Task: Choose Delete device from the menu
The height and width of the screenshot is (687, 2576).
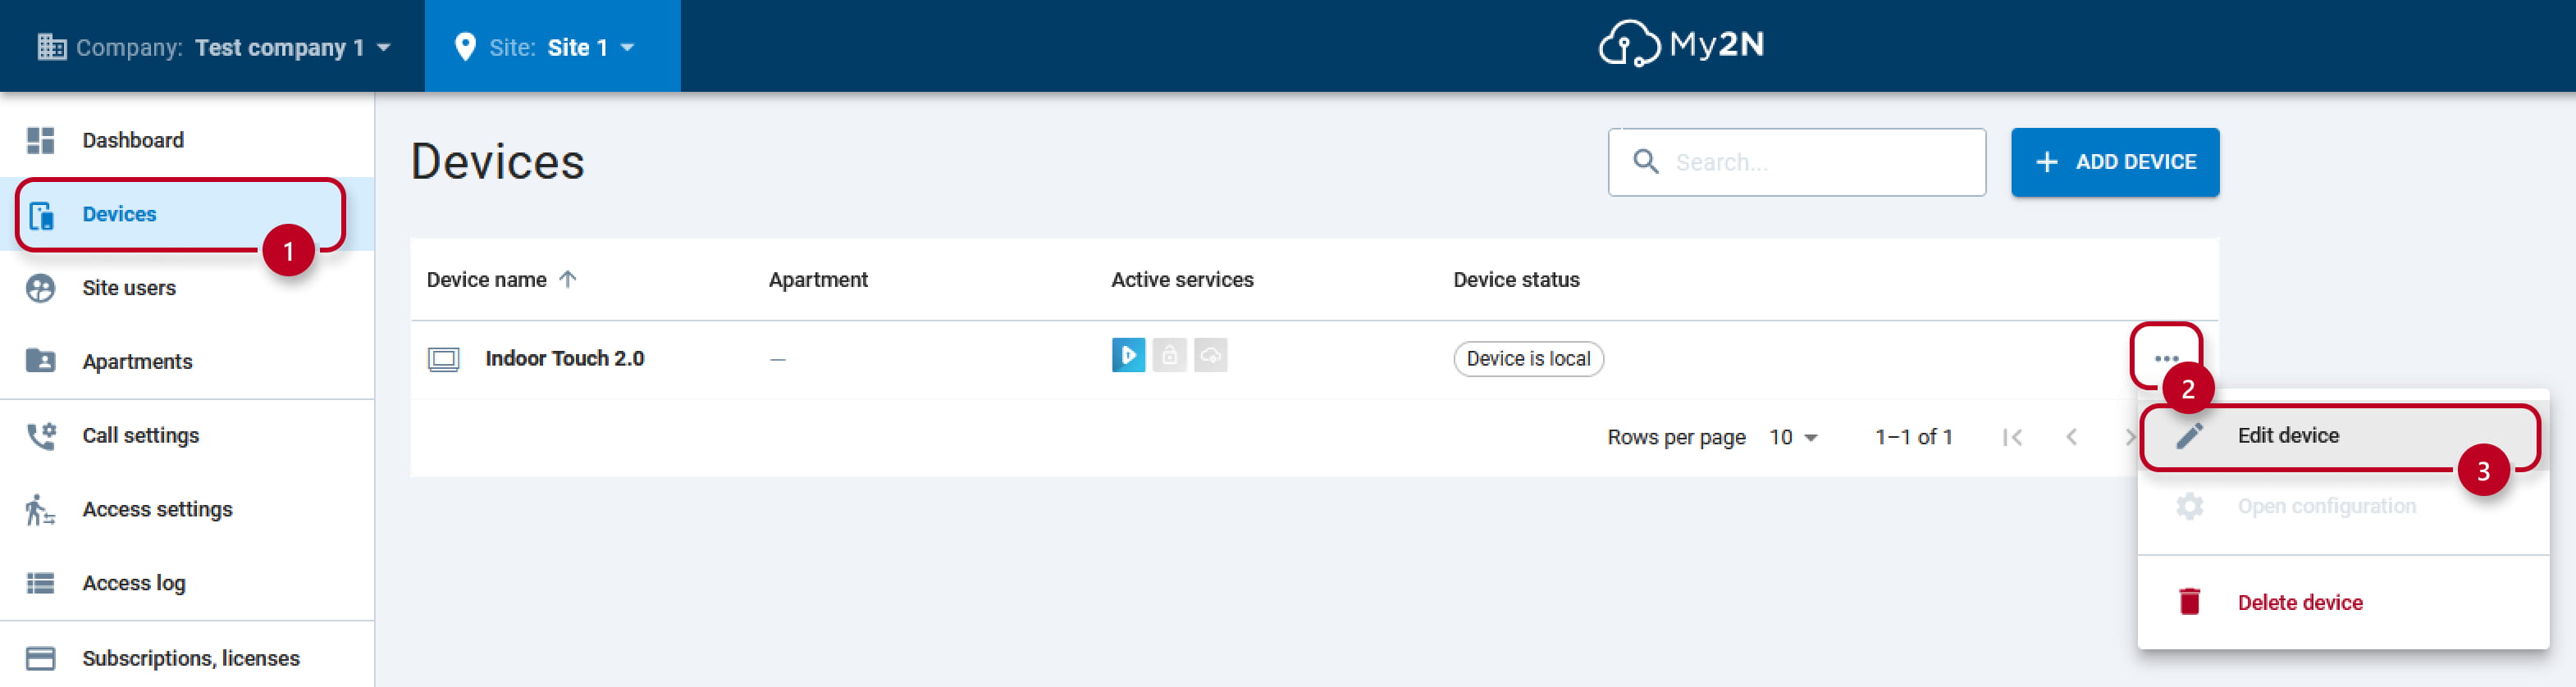Action: [2342, 603]
